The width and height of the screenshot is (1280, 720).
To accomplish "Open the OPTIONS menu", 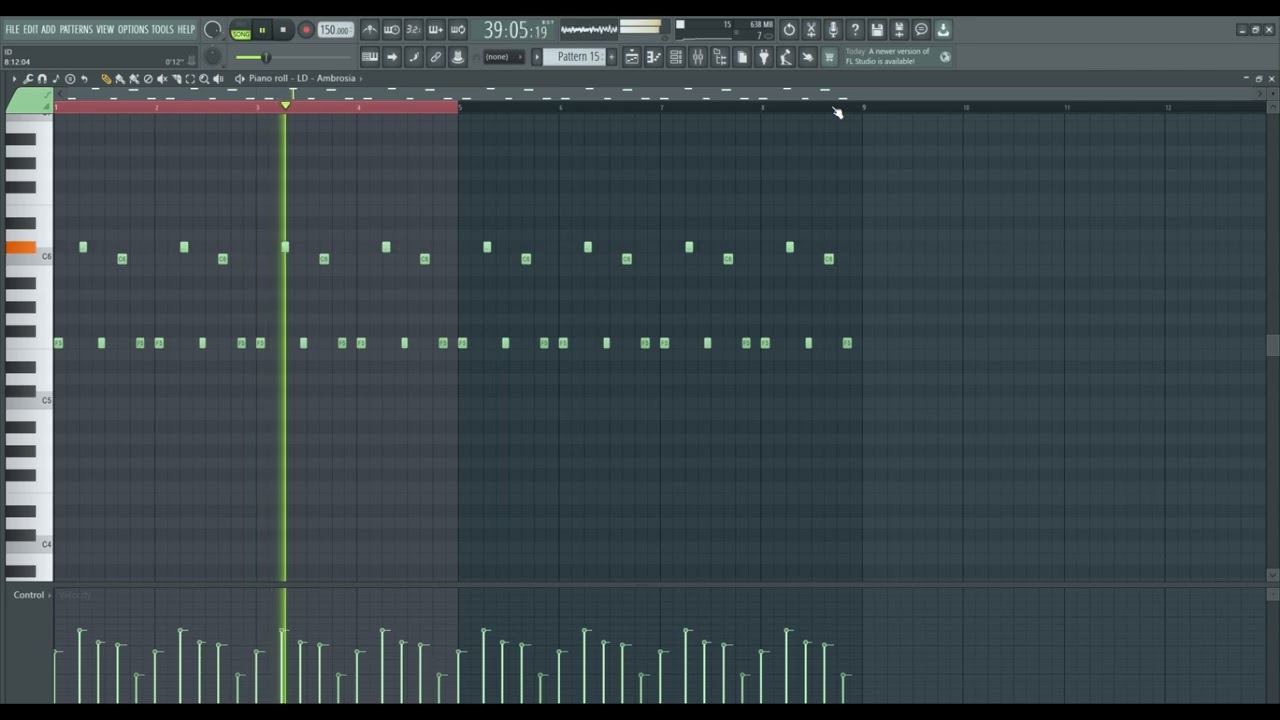I will click(x=133, y=29).
